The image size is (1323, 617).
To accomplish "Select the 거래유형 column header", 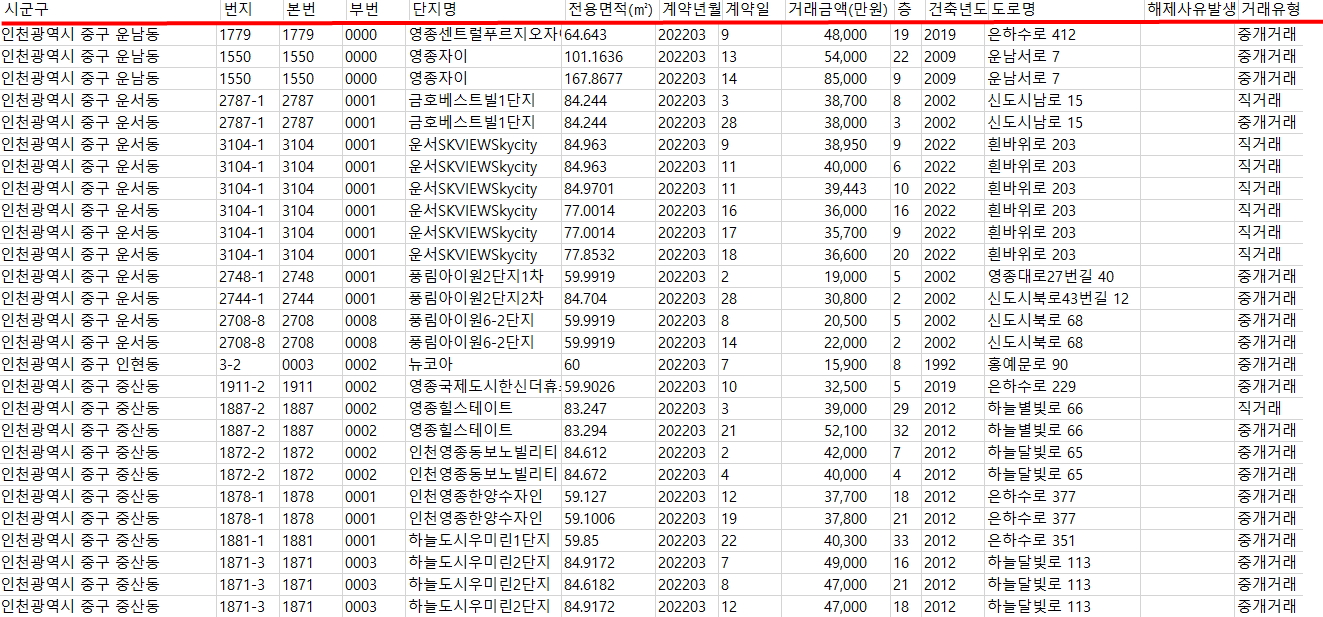I will [x=1271, y=9].
